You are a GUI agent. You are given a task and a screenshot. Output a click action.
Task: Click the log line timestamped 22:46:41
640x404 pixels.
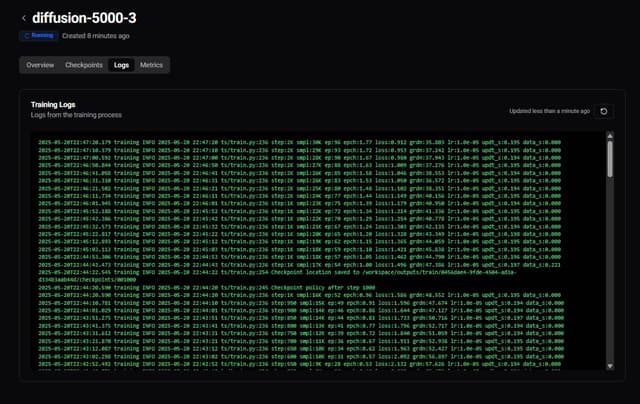[x=299, y=173]
